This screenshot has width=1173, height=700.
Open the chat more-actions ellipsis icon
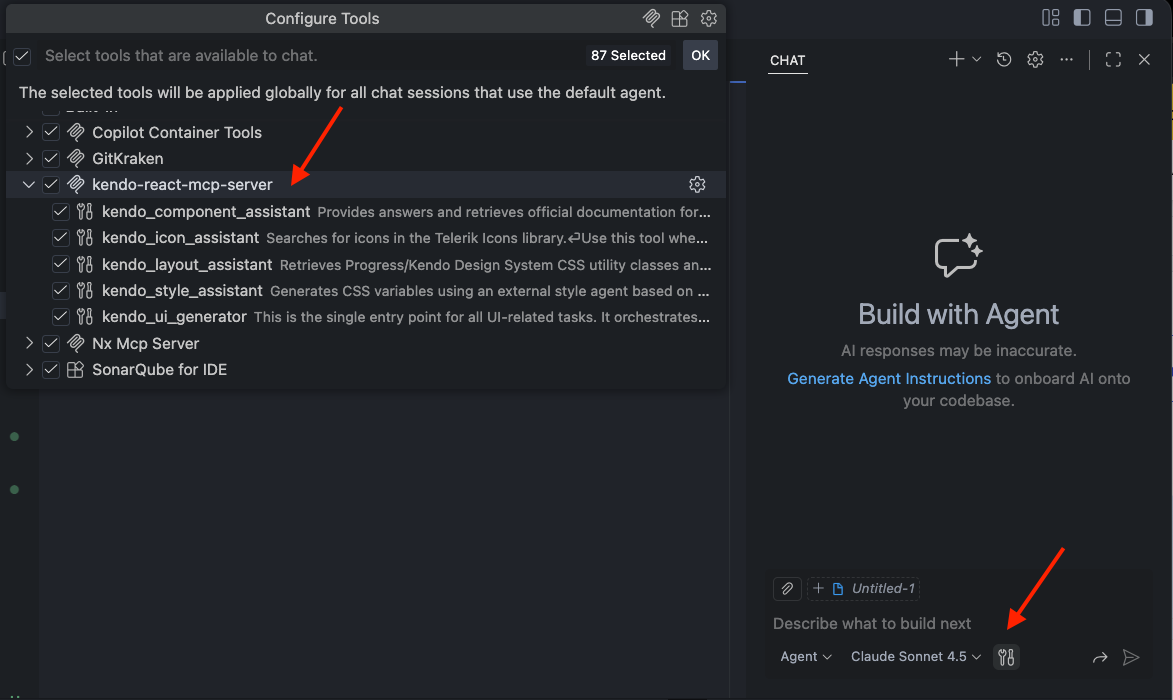pos(1066,59)
